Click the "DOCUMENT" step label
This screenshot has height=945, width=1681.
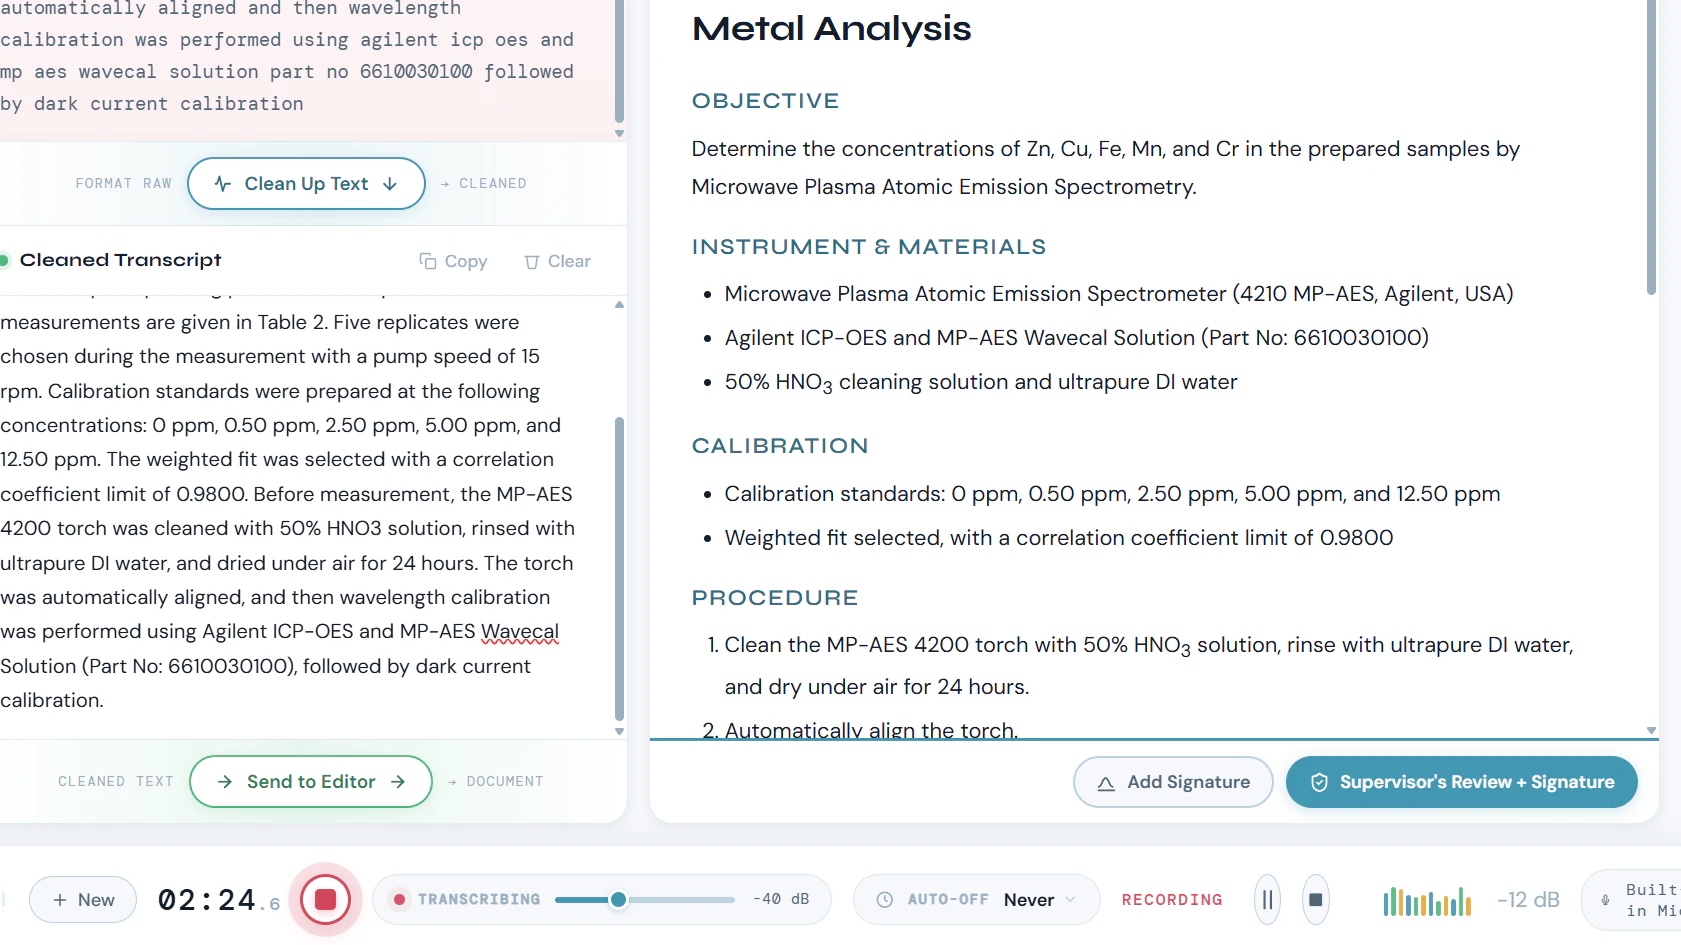(x=504, y=781)
